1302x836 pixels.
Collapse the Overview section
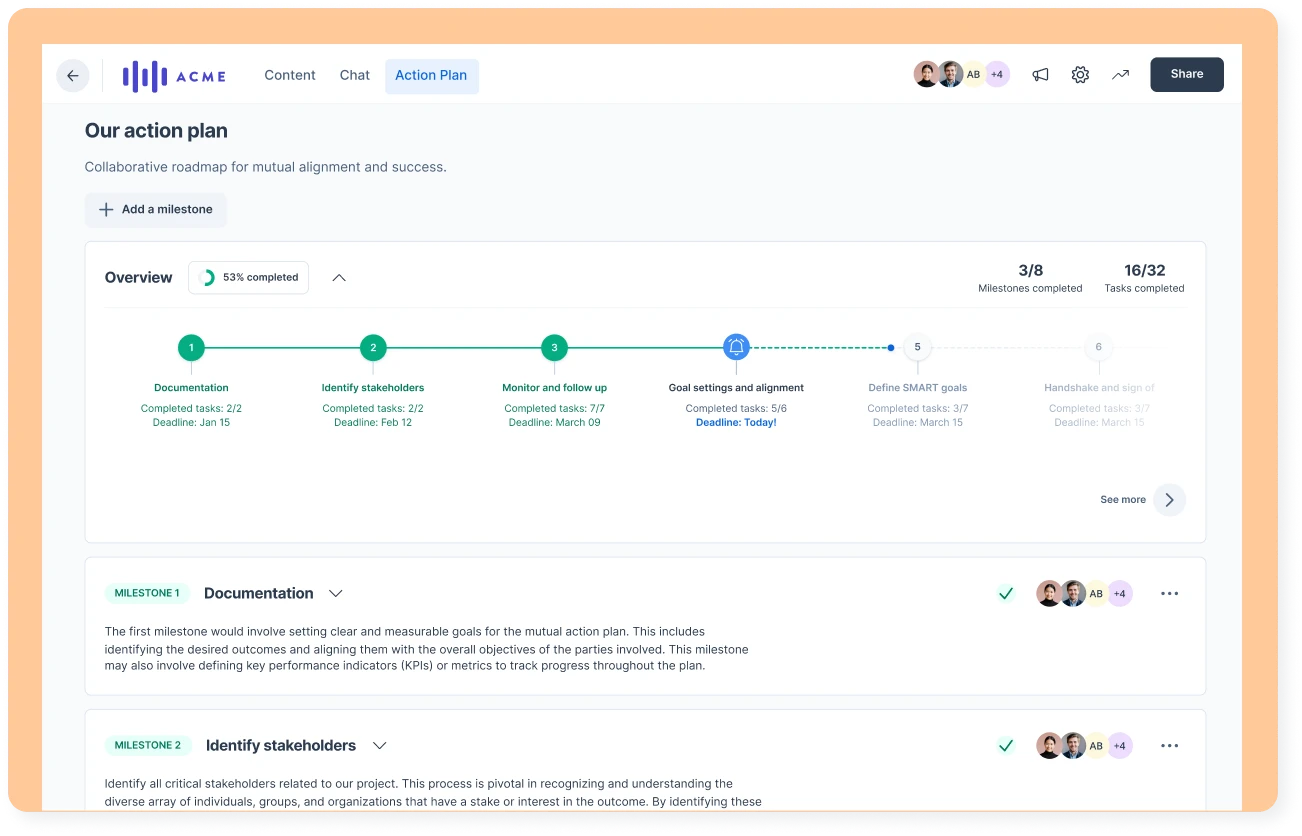point(338,277)
